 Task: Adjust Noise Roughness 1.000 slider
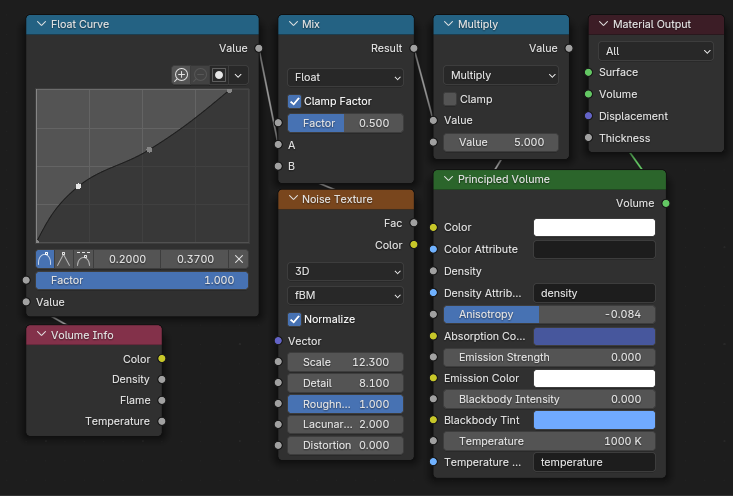[x=345, y=404]
